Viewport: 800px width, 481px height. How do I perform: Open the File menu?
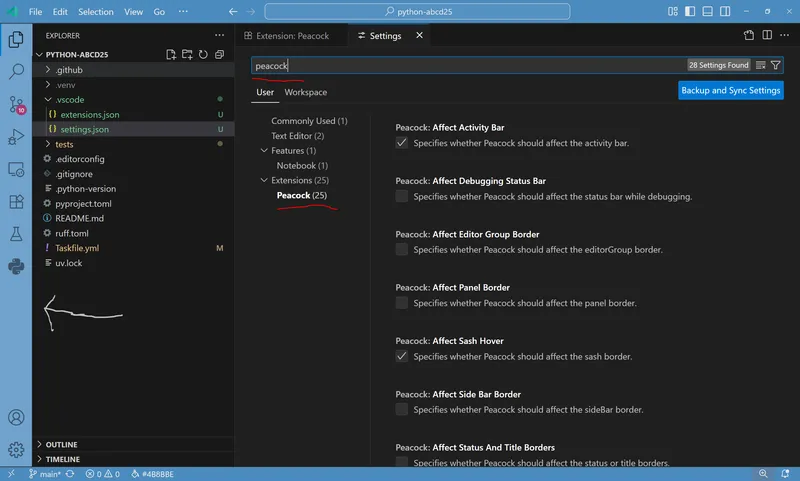35,11
